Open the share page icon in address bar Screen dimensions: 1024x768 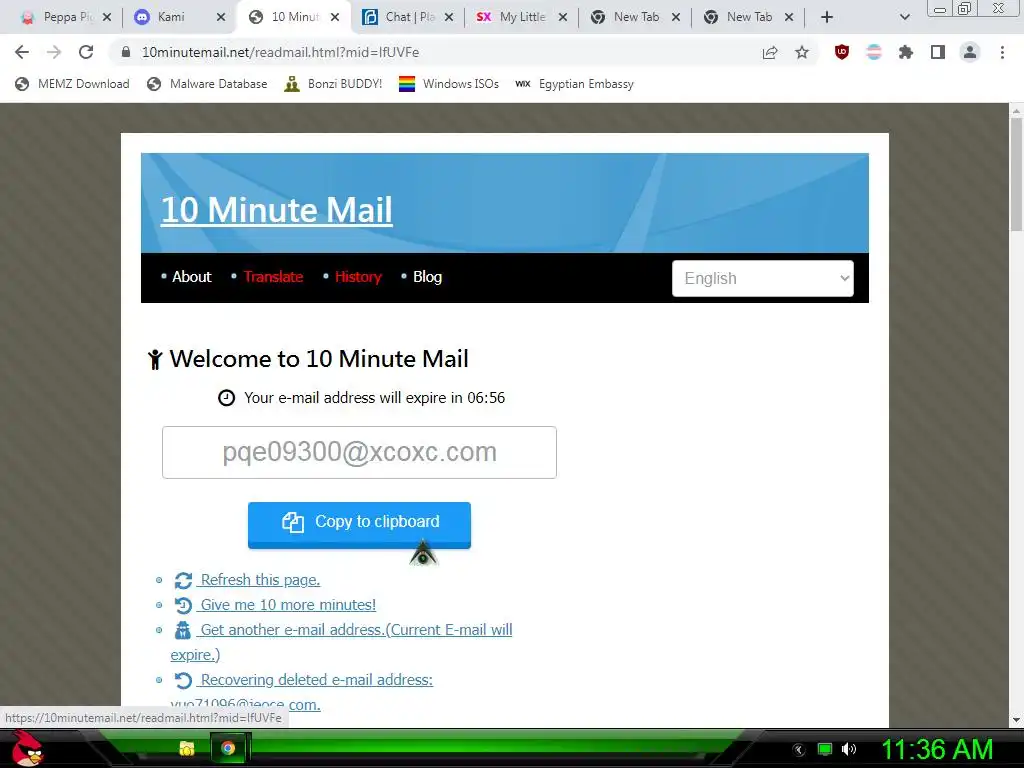pos(770,52)
